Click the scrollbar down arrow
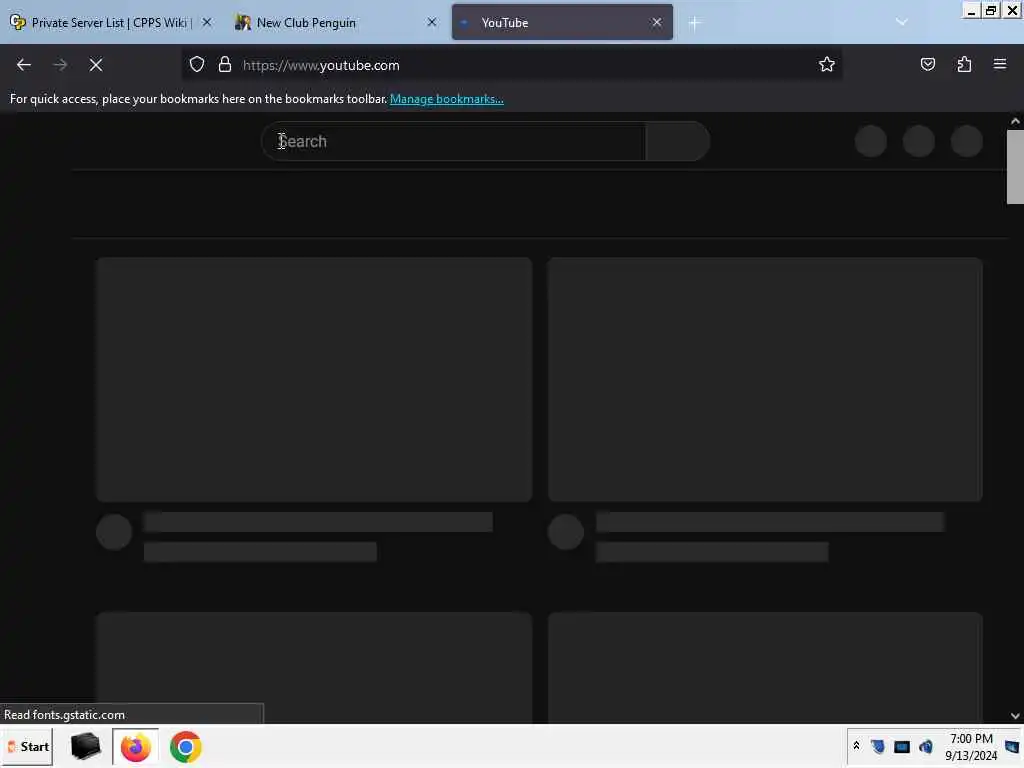This screenshot has width=1024, height=768. point(1015,716)
